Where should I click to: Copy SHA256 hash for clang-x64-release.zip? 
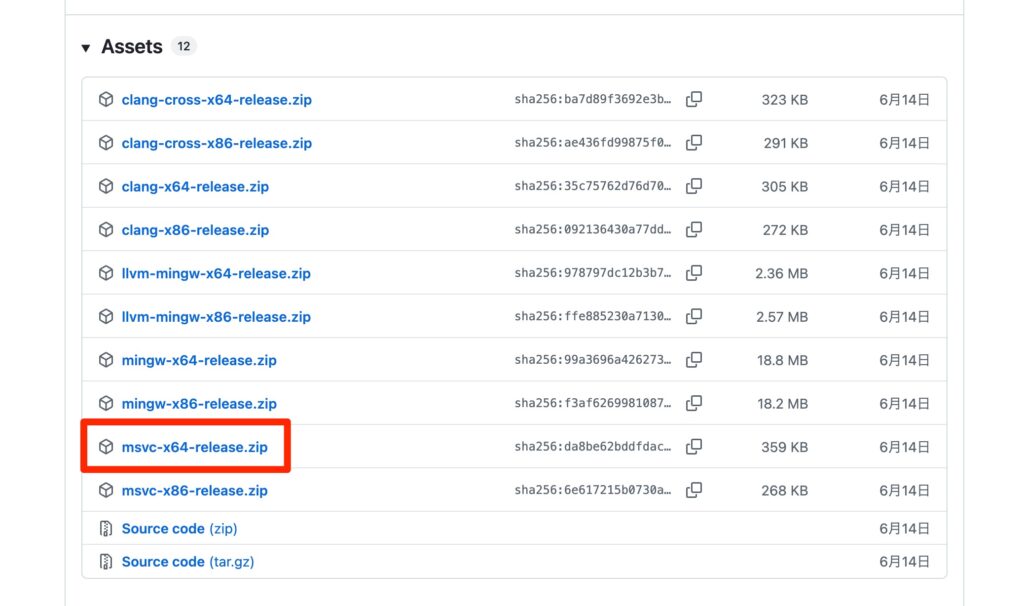[694, 186]
